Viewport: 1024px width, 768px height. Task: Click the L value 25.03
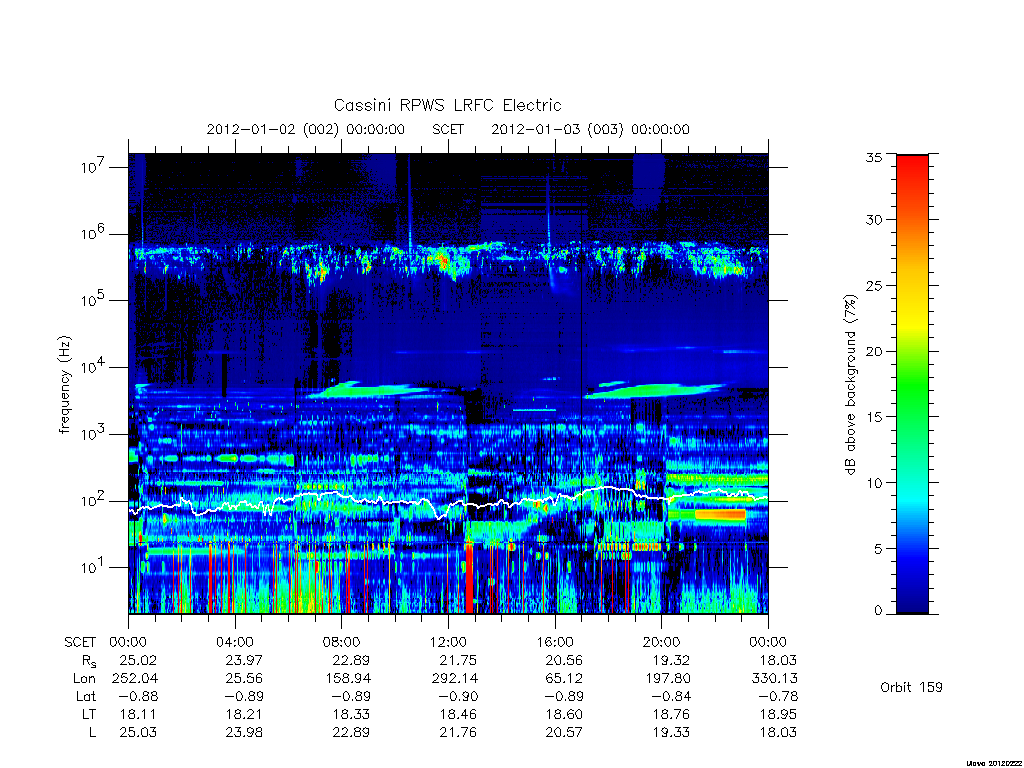click(x=138, y=733)
